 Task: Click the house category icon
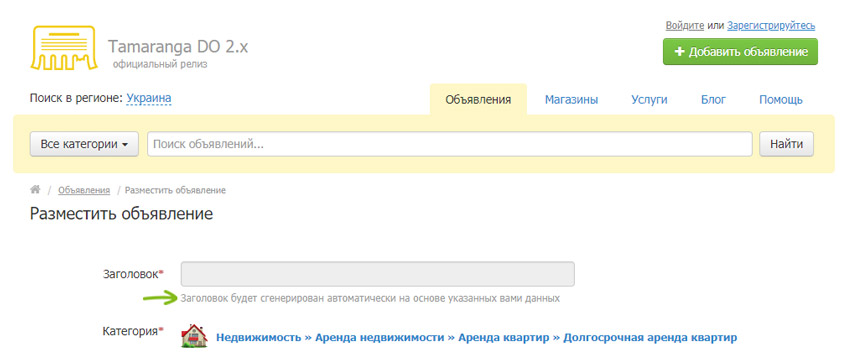click(194, 336)
